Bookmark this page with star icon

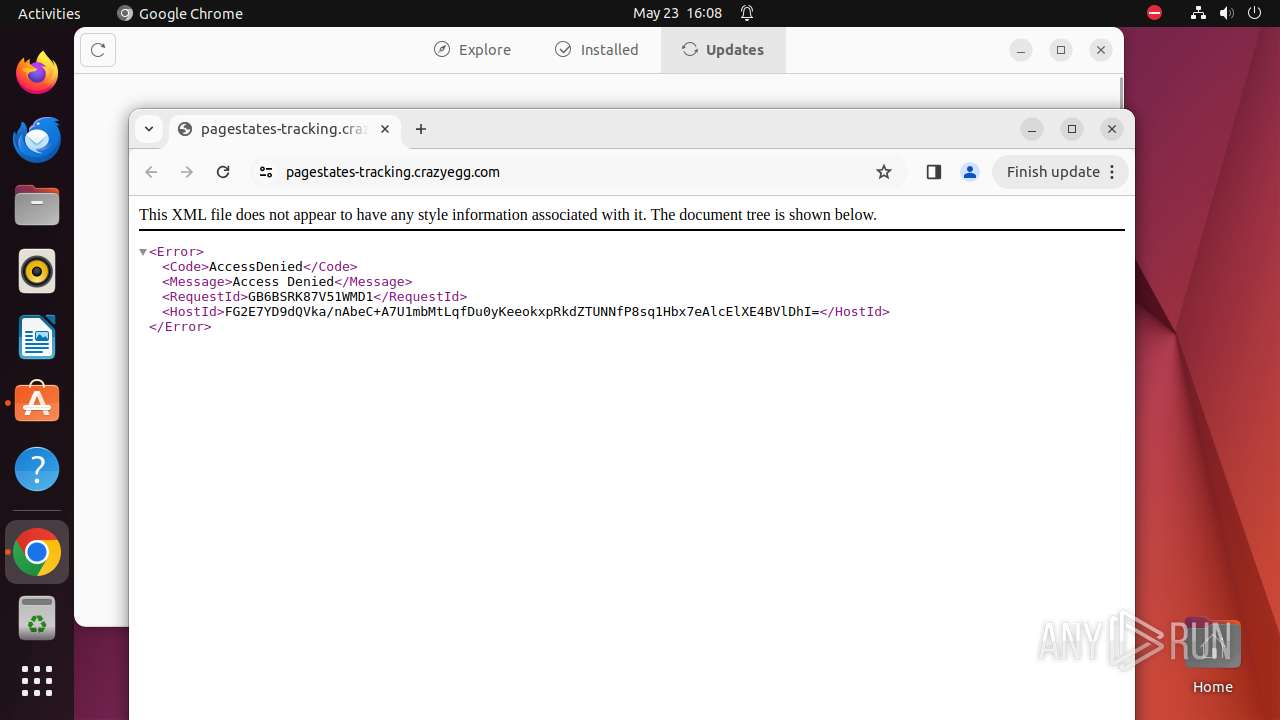[884, 172]
